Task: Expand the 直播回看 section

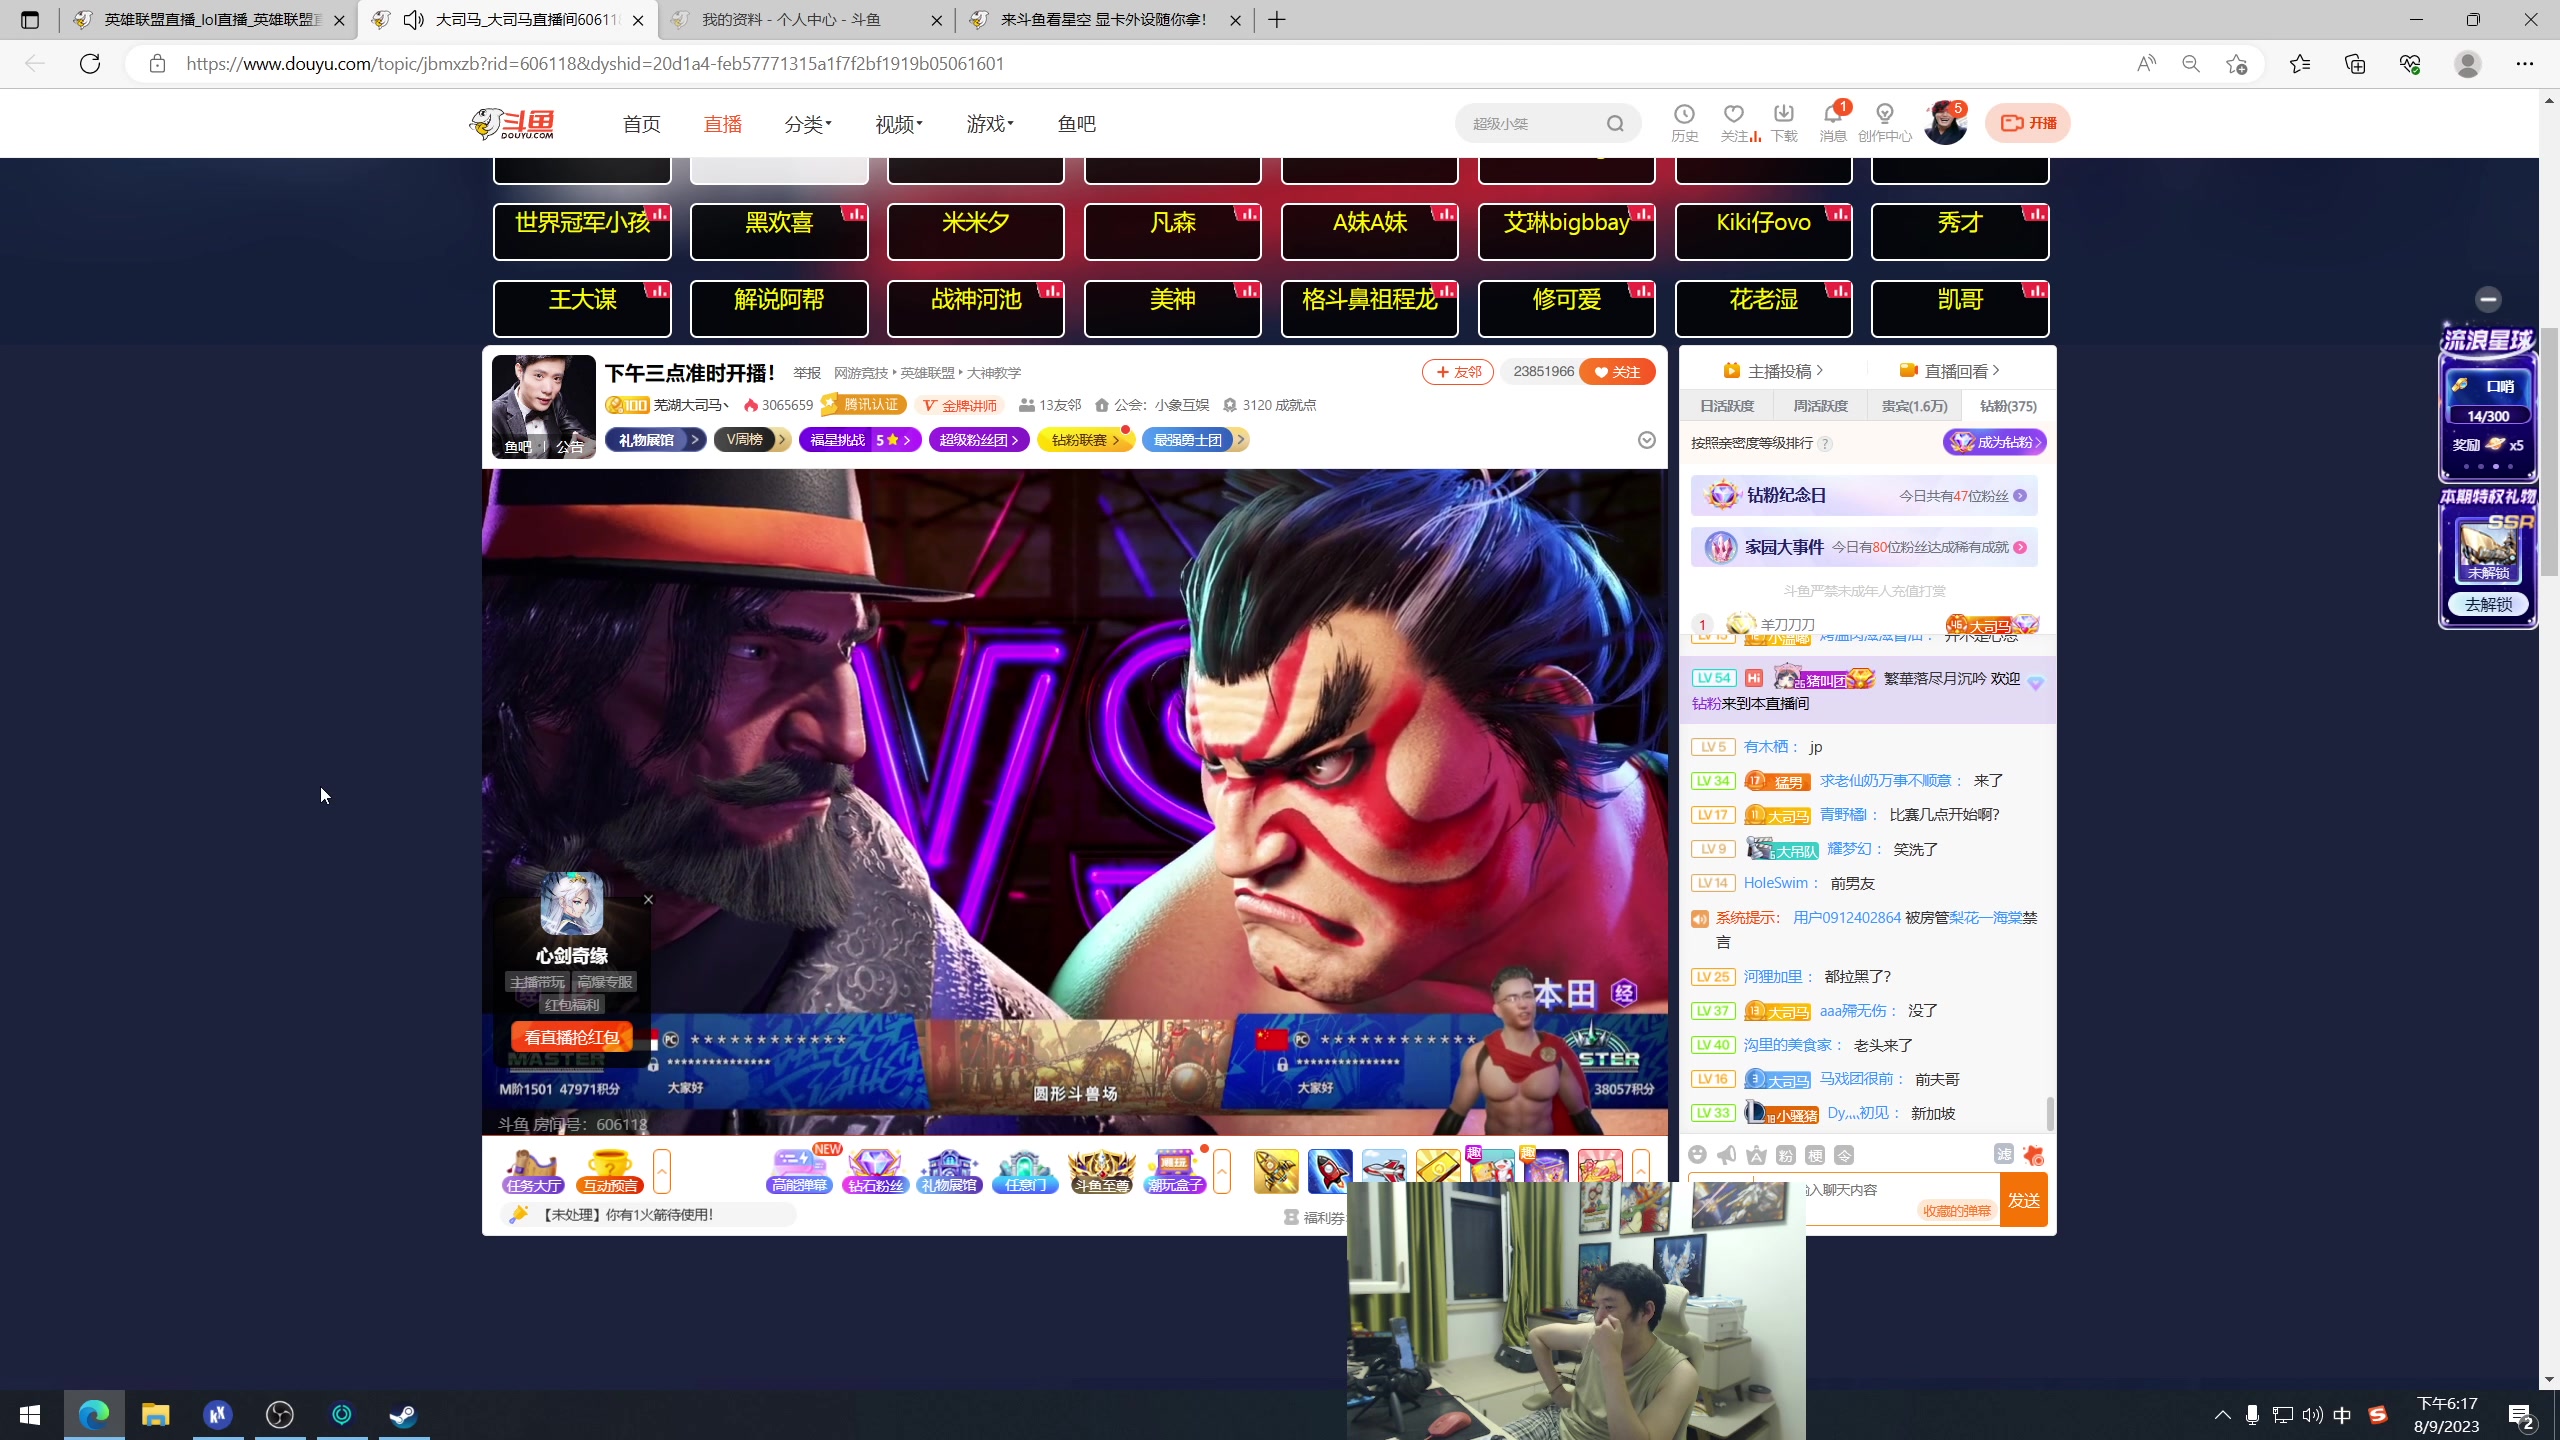Action: (x=1949, y=371)
